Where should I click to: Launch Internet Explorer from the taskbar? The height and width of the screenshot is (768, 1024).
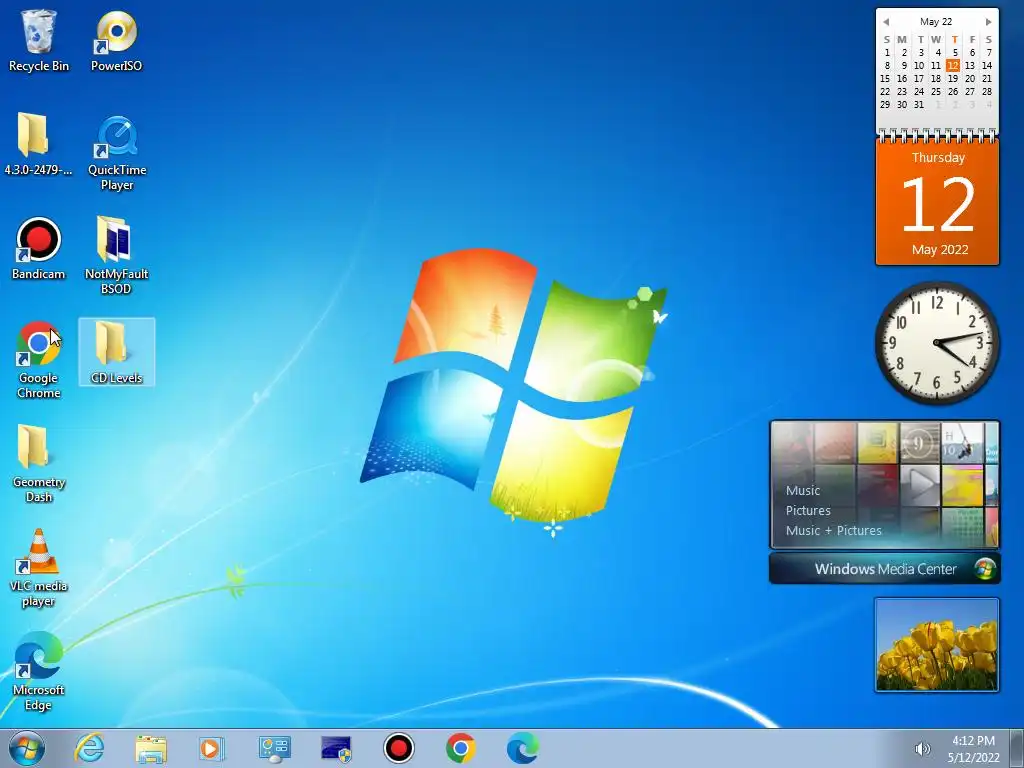pyautogui.click(x=89, y=748)
